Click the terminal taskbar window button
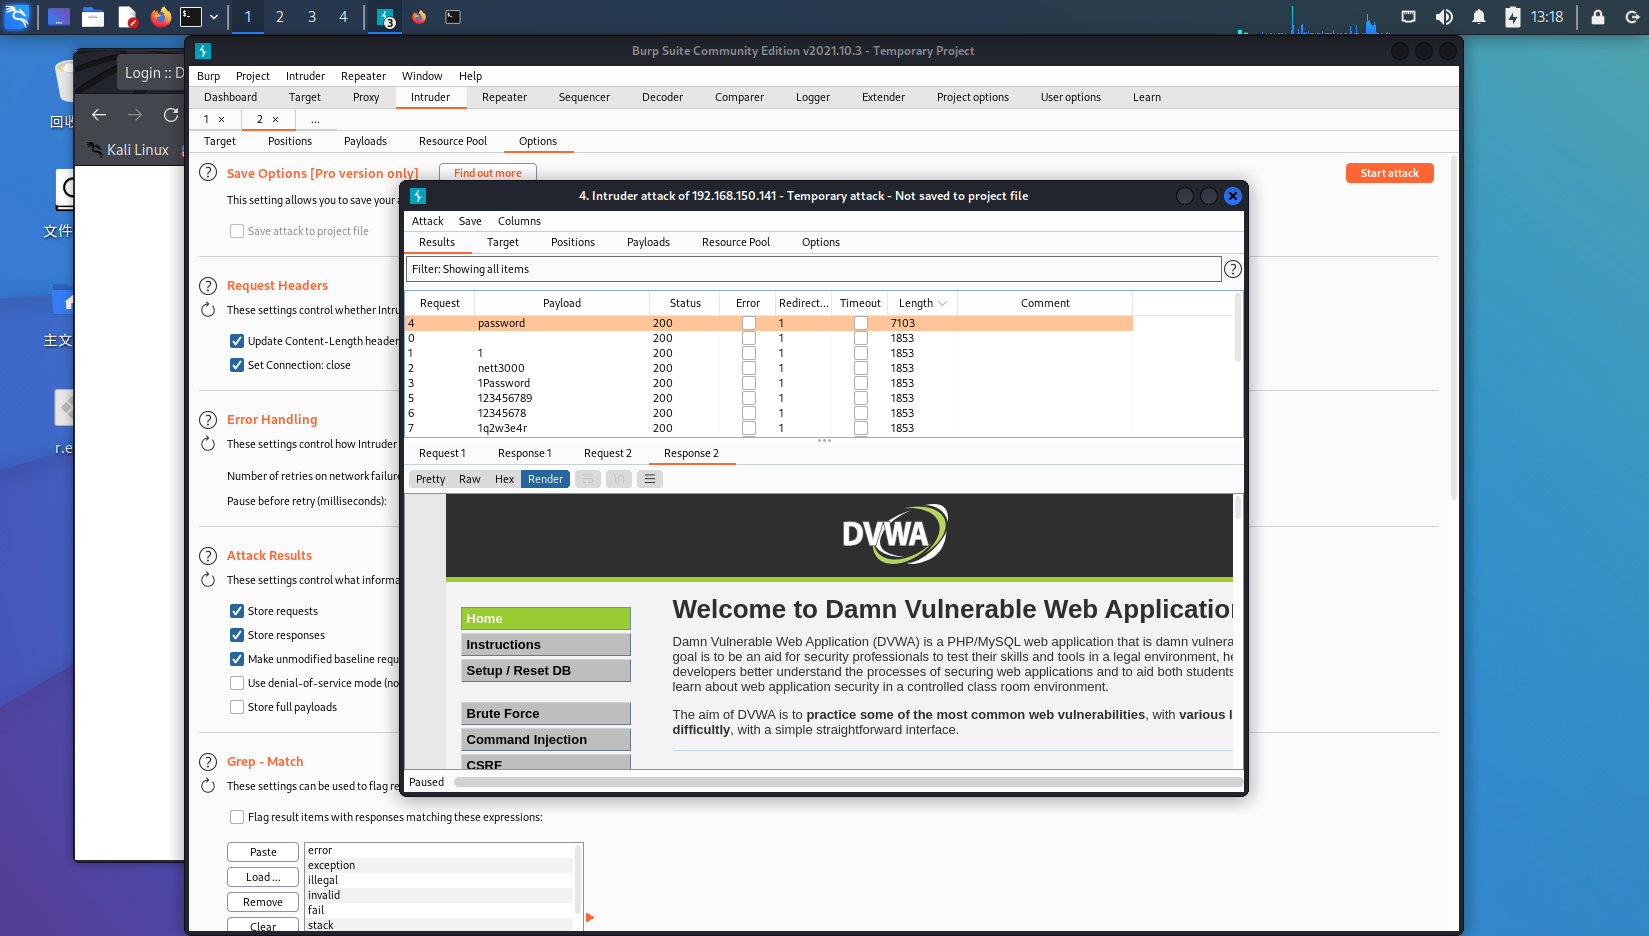The height and width of the screenshot is (936, 1649). pos(453,17)
